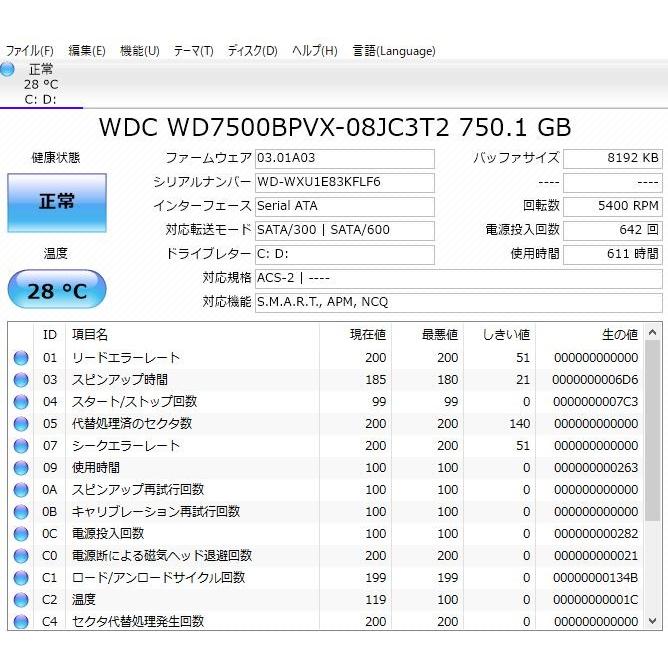Screen dimensions: 668x668
Task: Click the blue status circle beside 正常 28 °C
Action: [7, 69]
